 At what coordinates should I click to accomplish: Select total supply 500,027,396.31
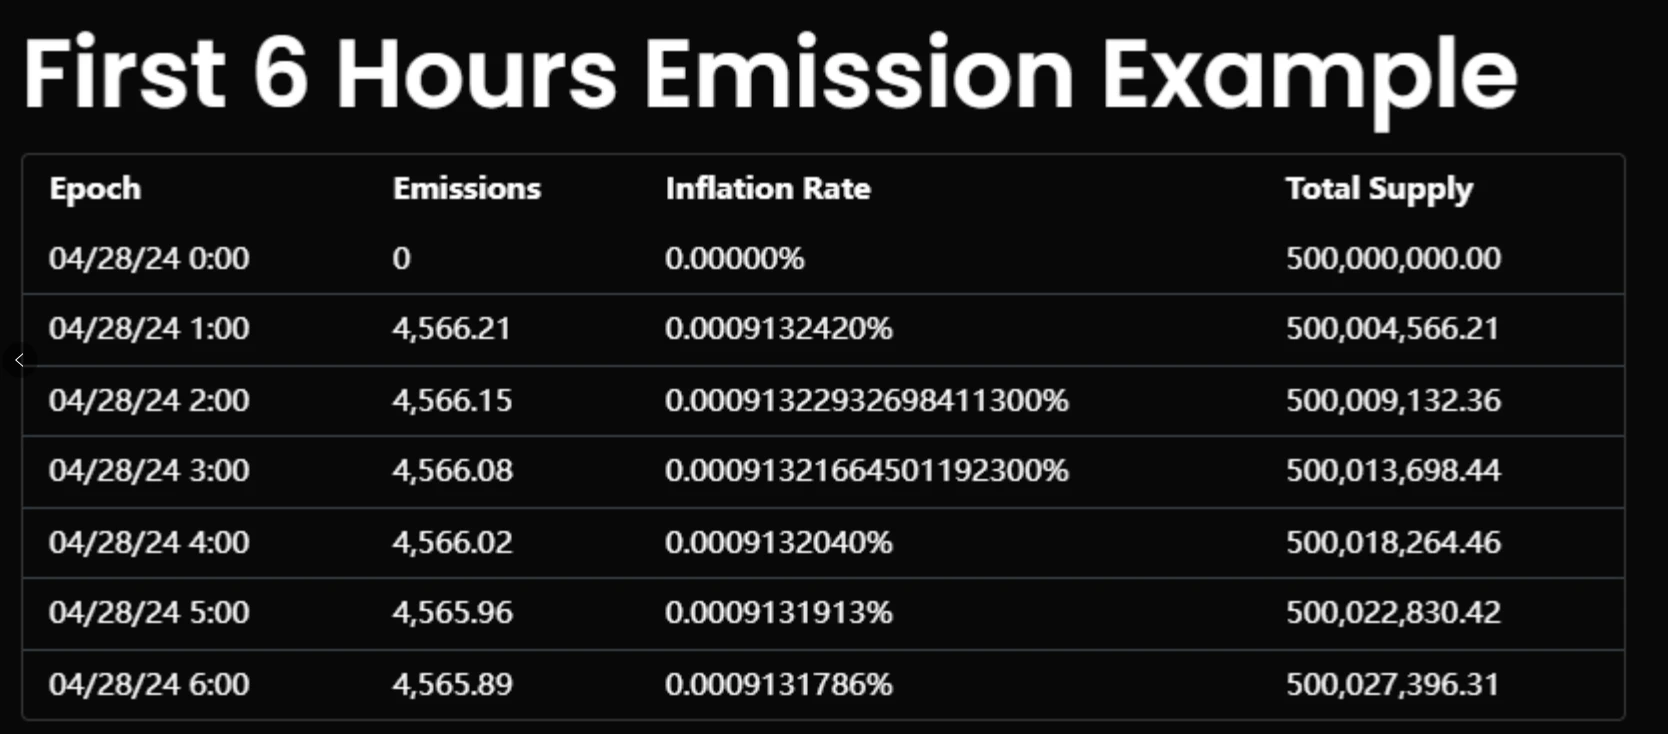click(x=1392, y=685)
